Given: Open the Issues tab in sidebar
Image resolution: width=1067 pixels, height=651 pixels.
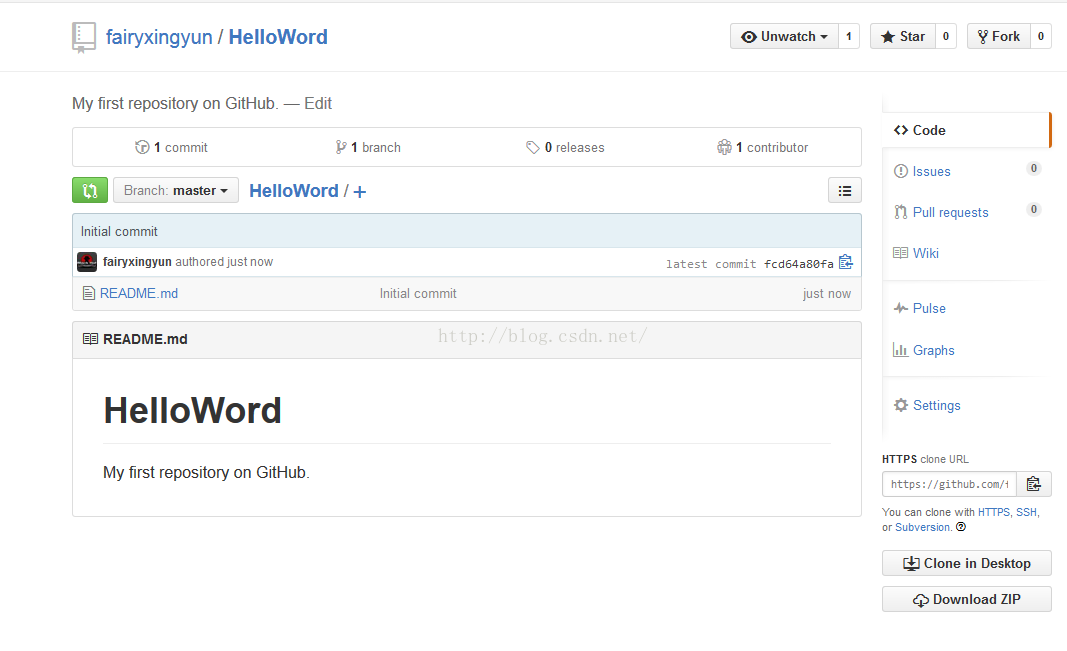Looking at the screenshot, I should pyautogui.click(x=931, y=172).
